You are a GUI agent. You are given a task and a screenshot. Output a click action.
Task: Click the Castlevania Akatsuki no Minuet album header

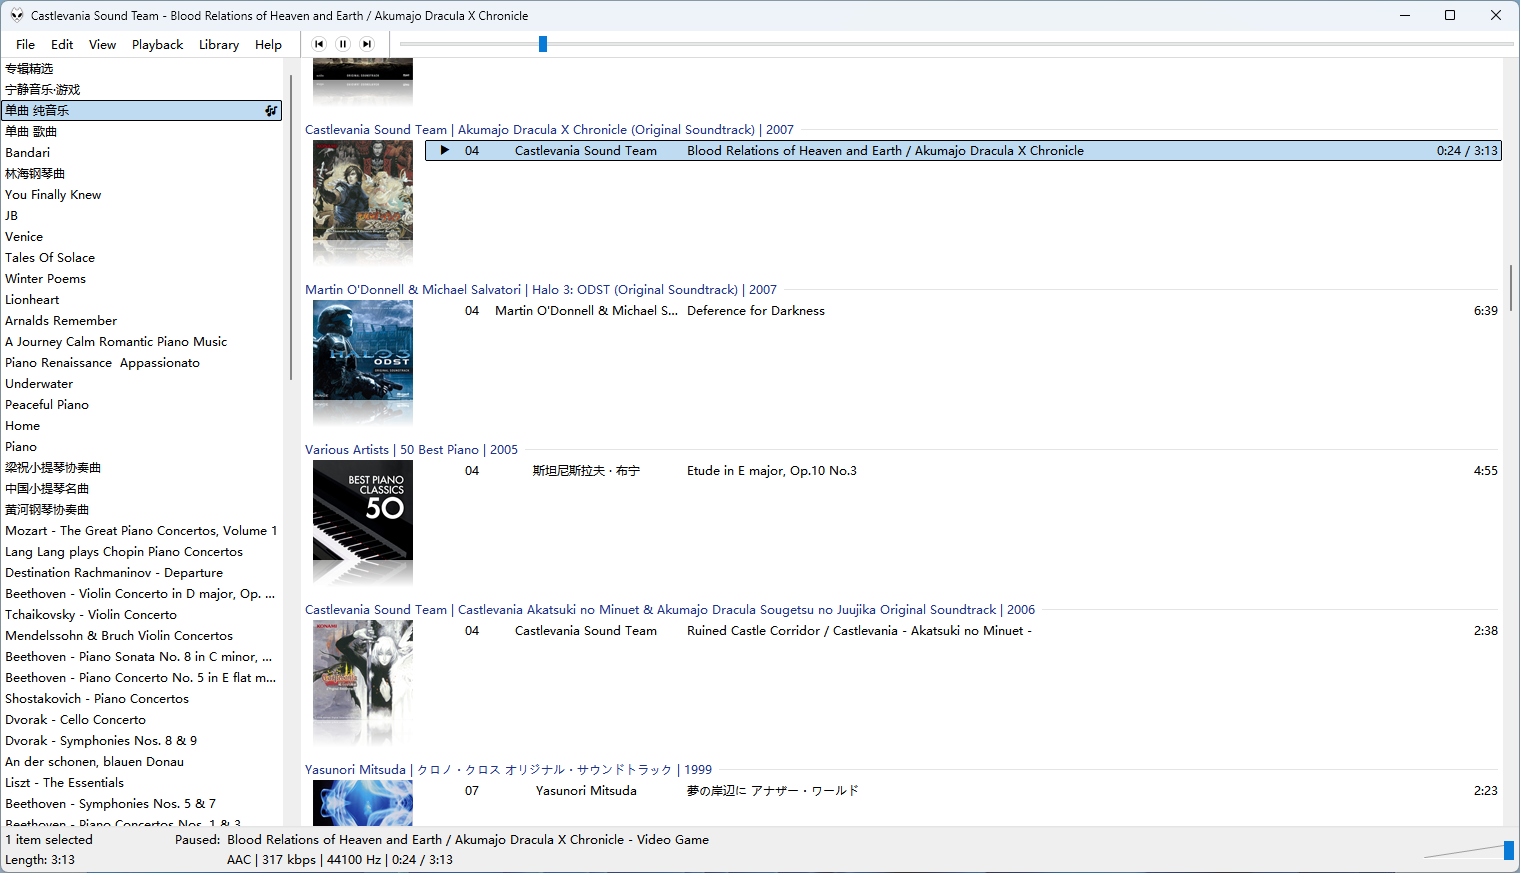[x=670, y=610]
